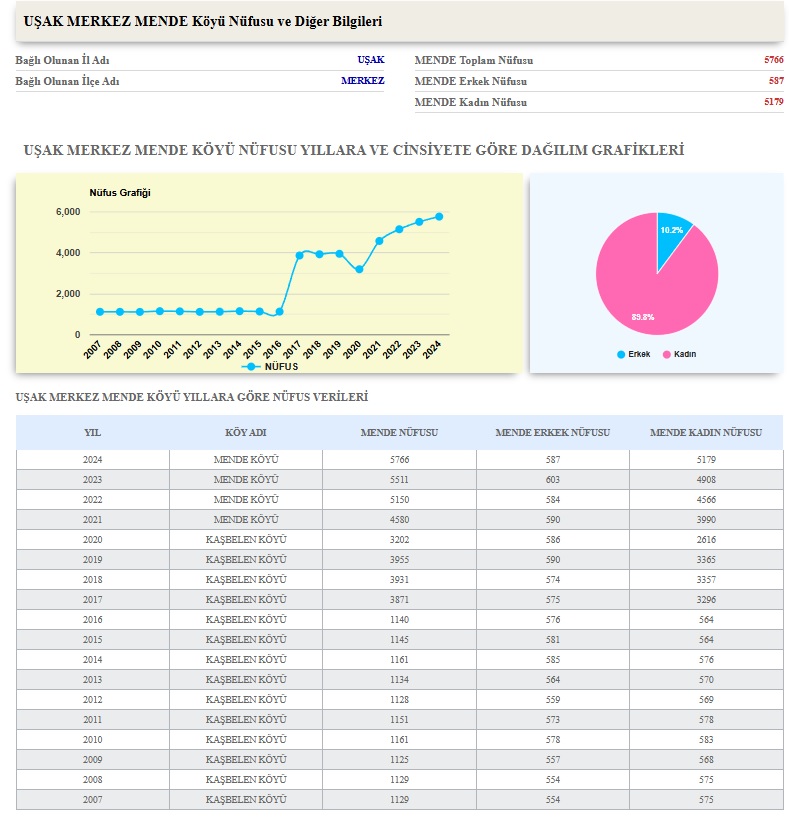
Task: Click the 2024 data point on line chart
Action: 439,216
